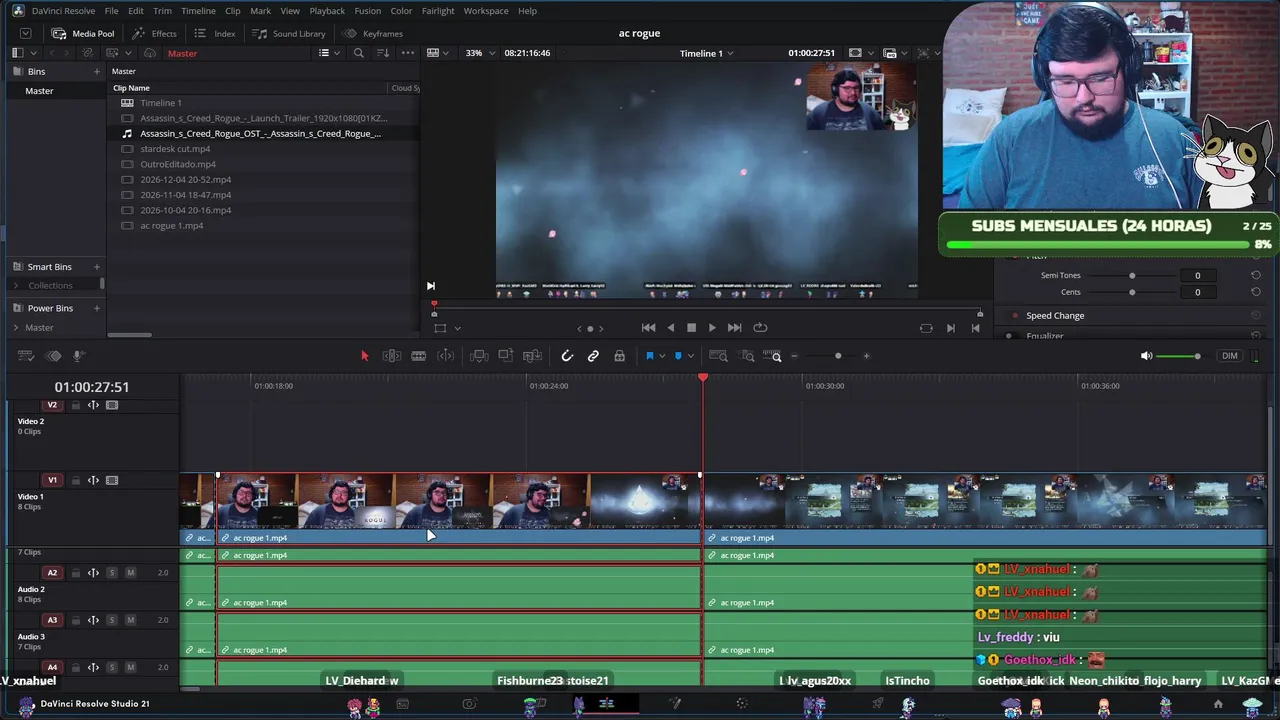Enable DIM audio monitoring

1229,356
